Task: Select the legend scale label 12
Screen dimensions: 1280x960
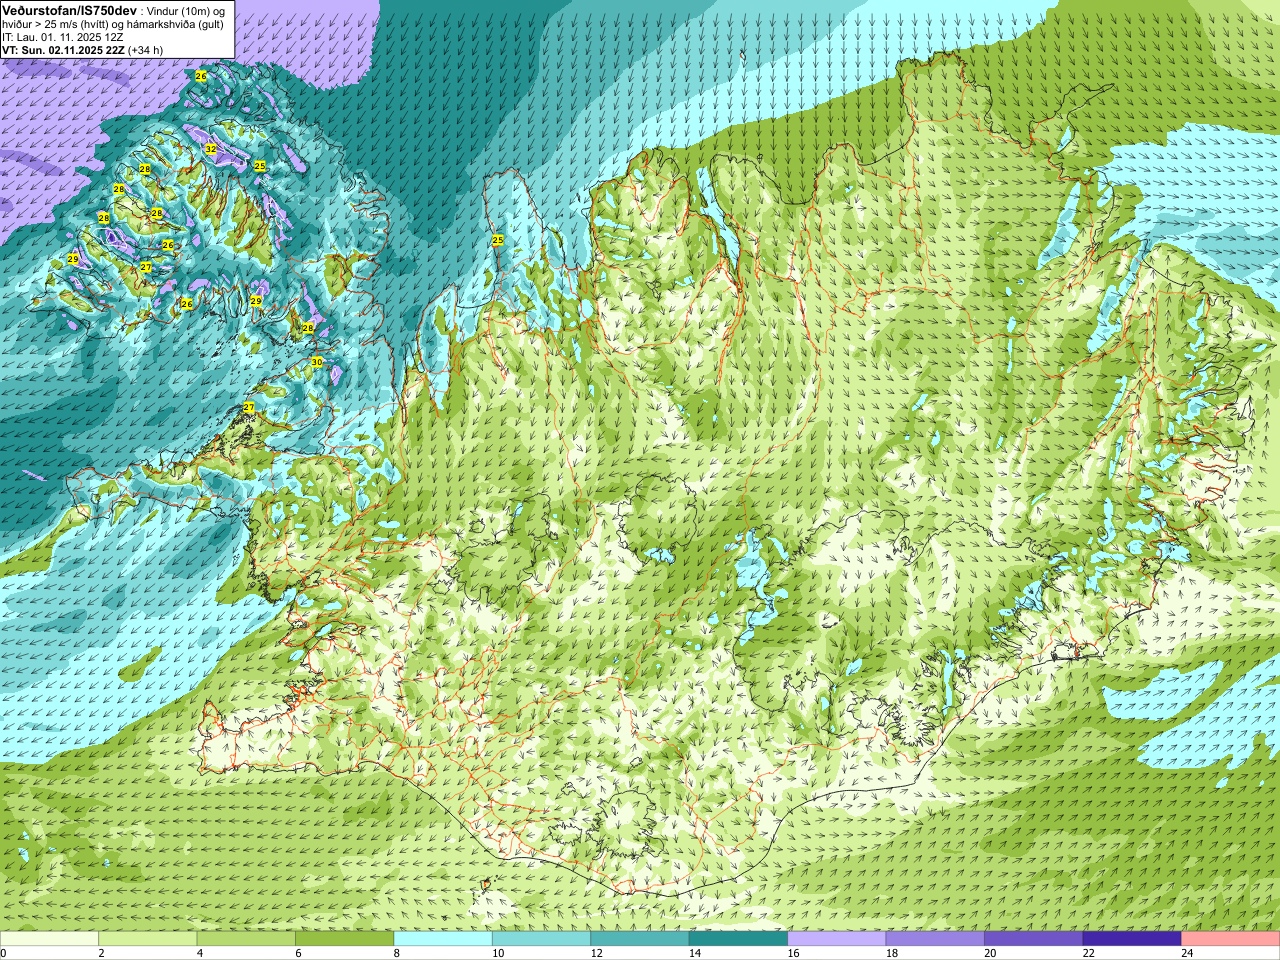Action: point(596,953)
